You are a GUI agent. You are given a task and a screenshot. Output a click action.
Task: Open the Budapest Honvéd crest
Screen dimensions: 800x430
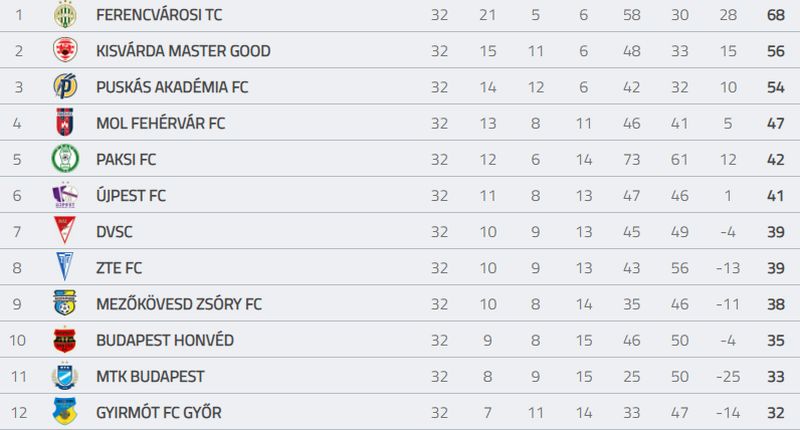65,340
